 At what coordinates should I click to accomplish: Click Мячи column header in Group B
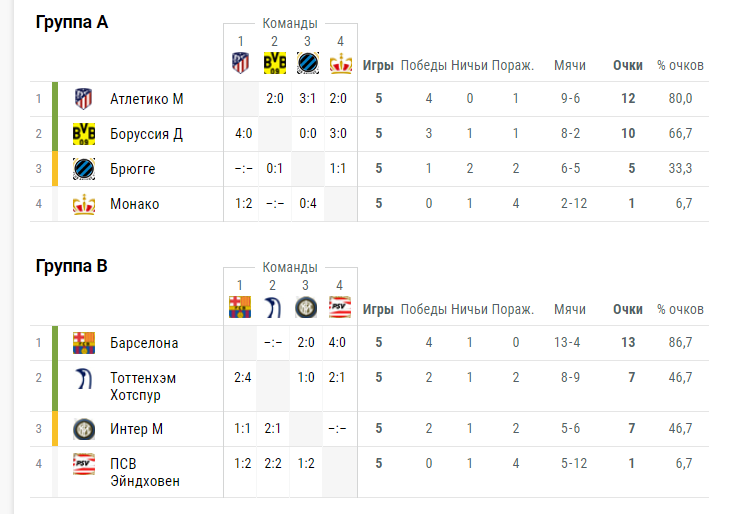click(x=570, y=309)
